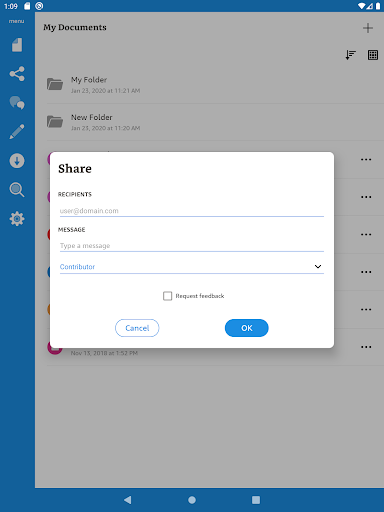This screenshot has height=512, width=384.
Task: Select the My Folder row text
Action: [89, 80]
